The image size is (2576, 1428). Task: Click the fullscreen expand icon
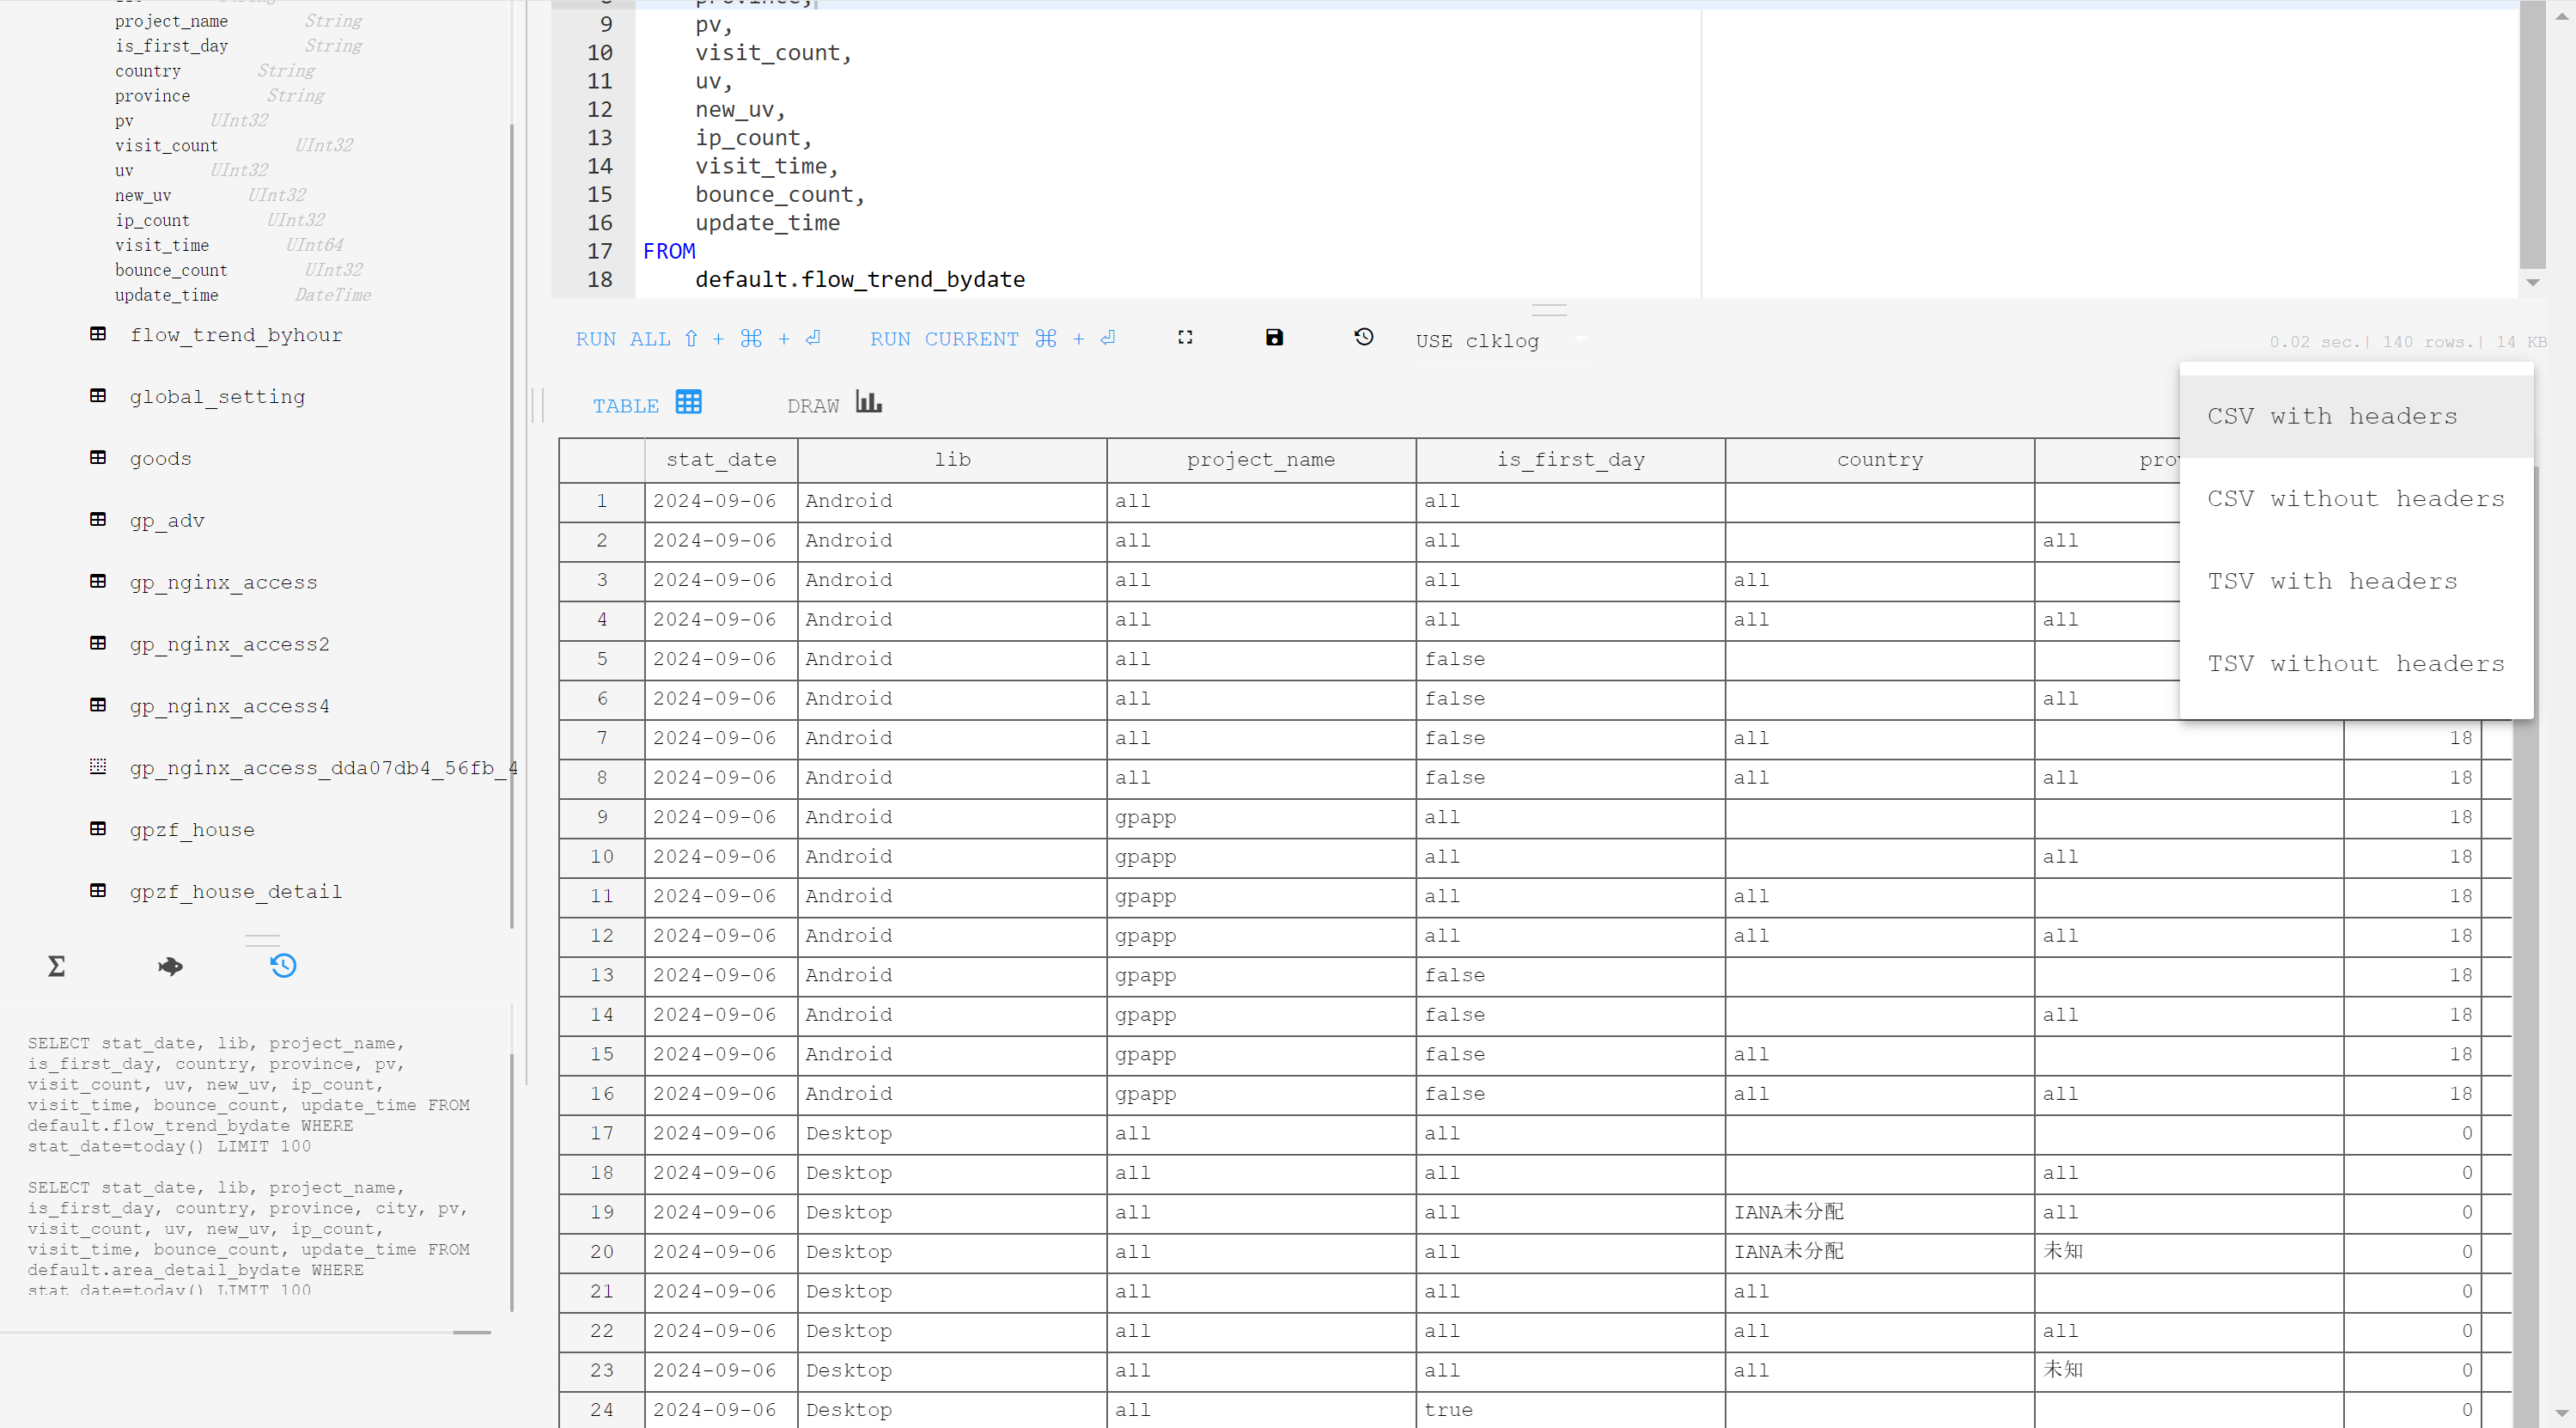(1185, 338)
